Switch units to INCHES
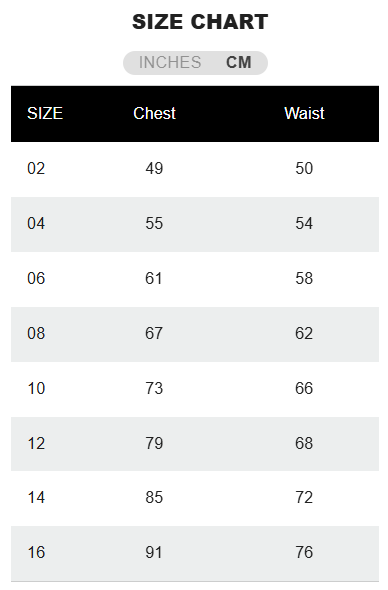The width and height of the screenshot is (388, 590). click(170, 62)
